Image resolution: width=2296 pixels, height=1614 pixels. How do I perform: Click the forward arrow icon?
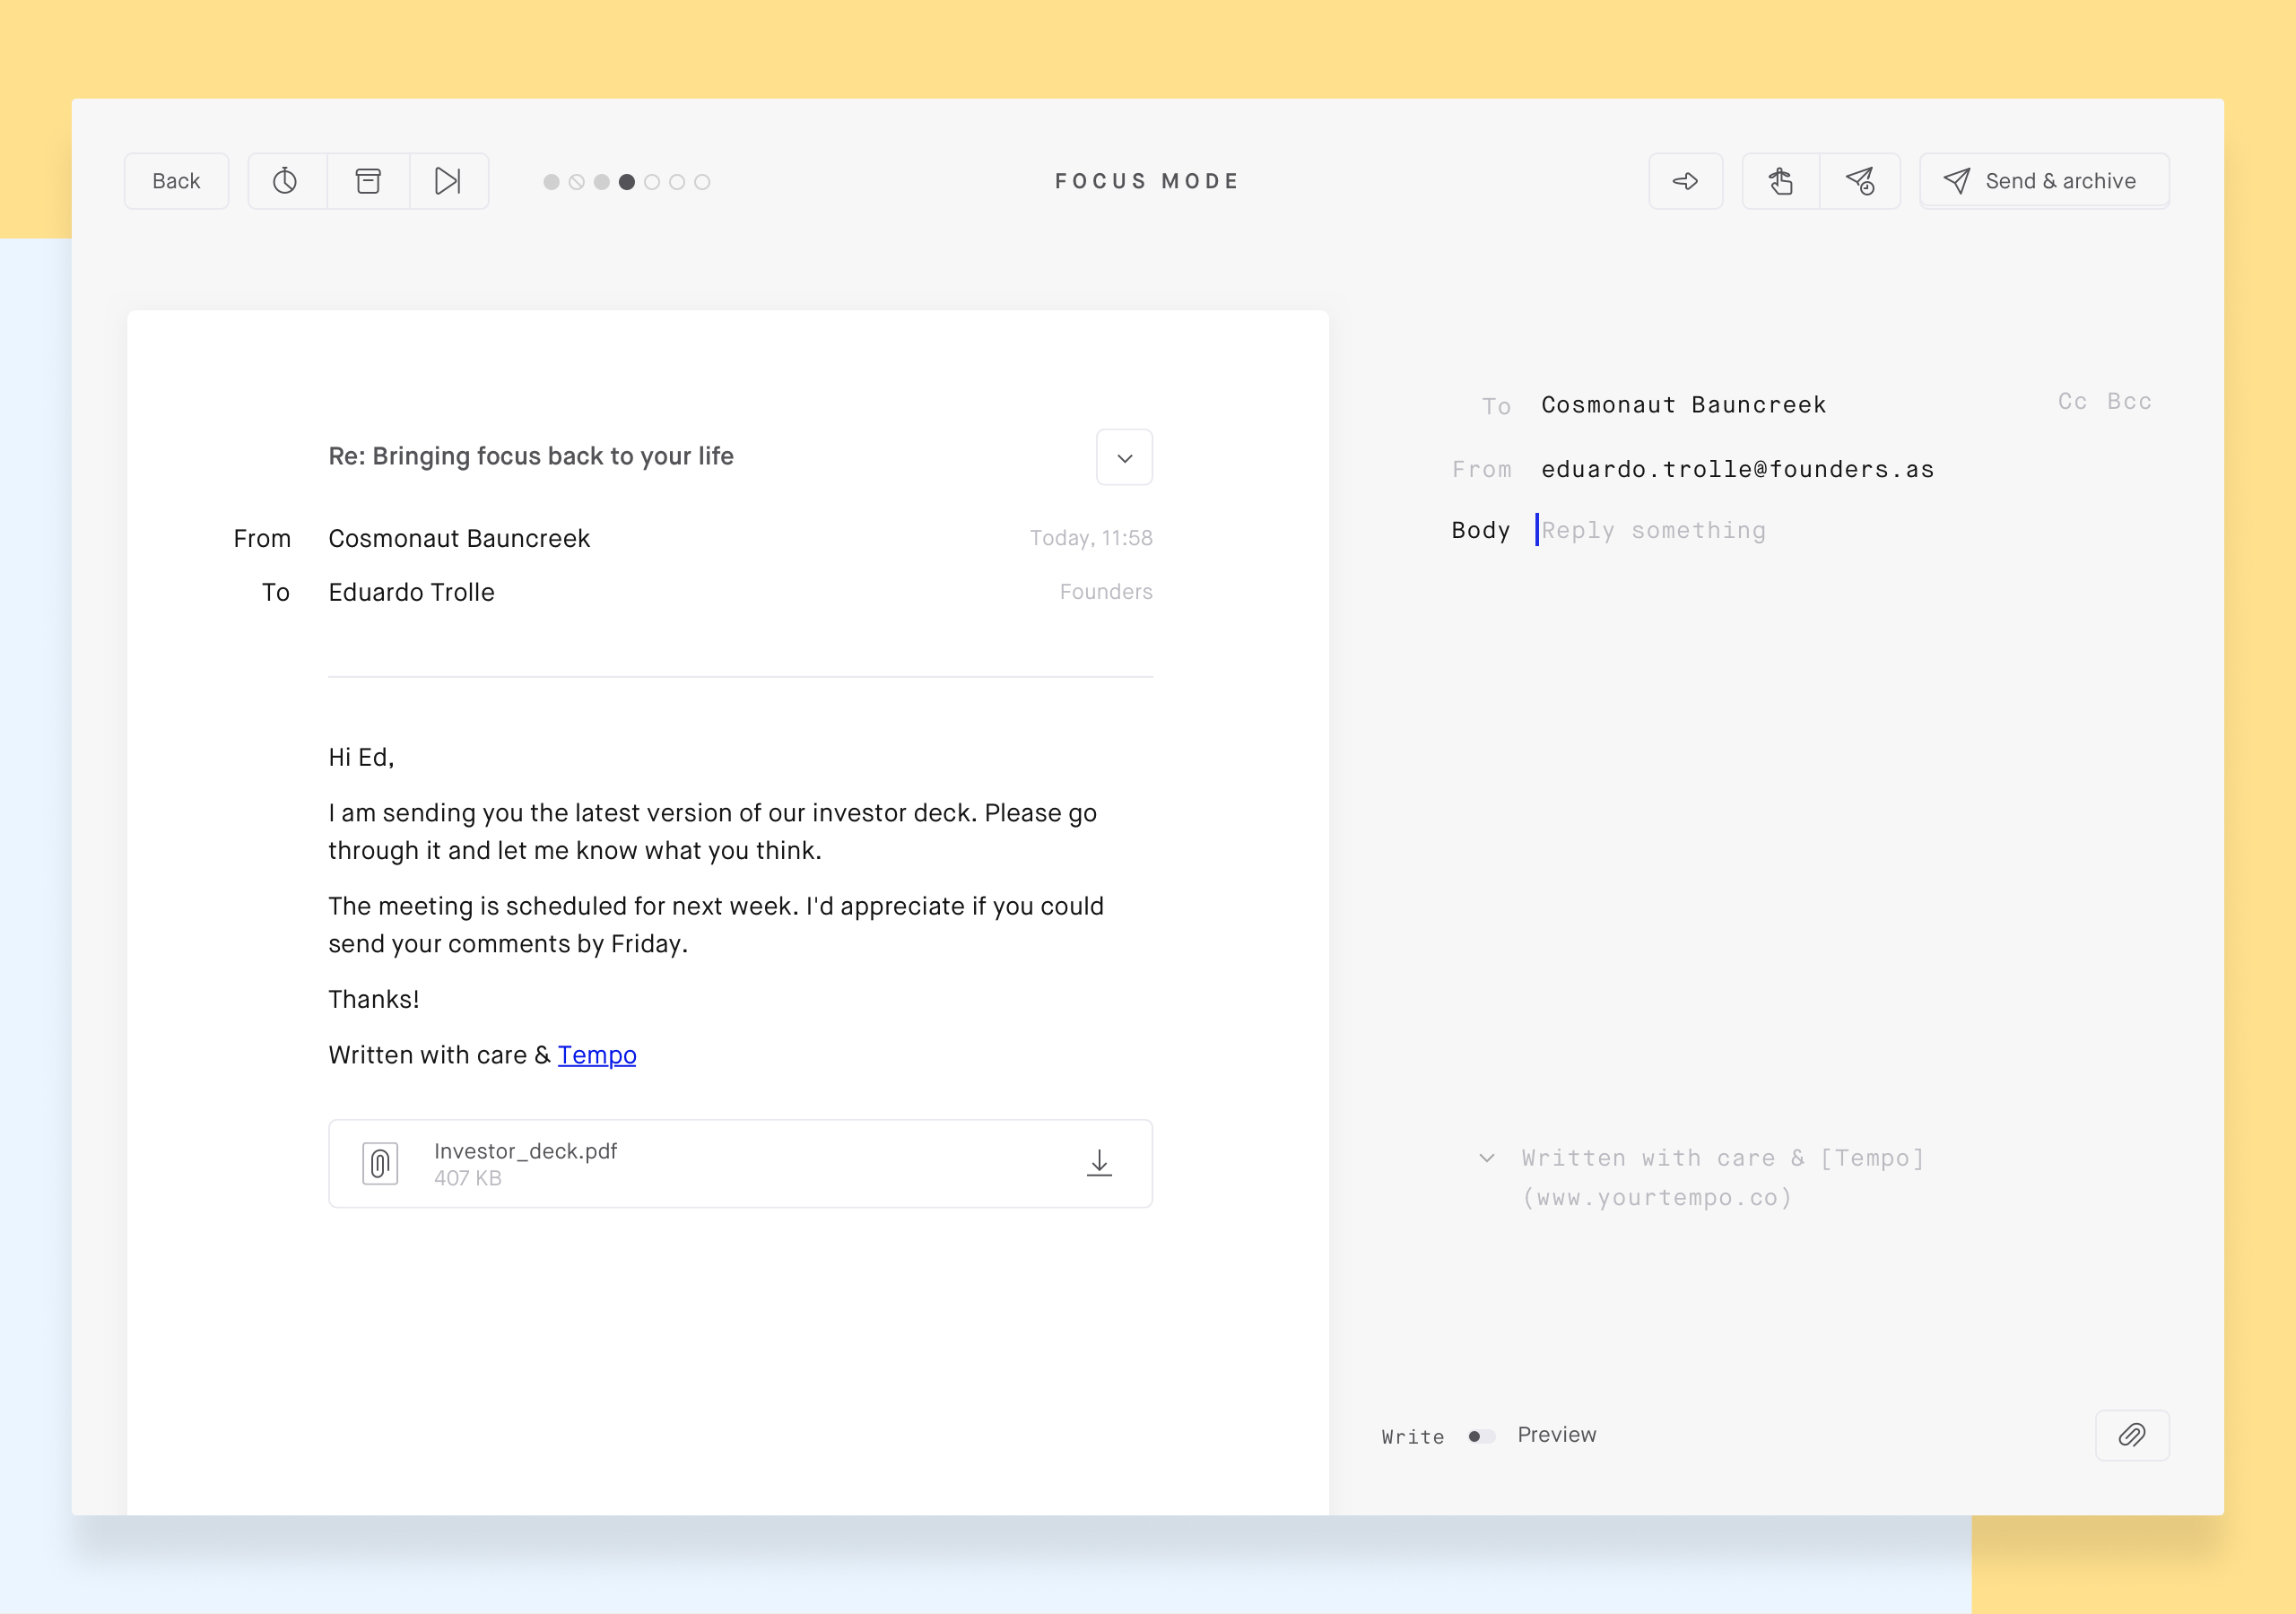coord(1685,181)
